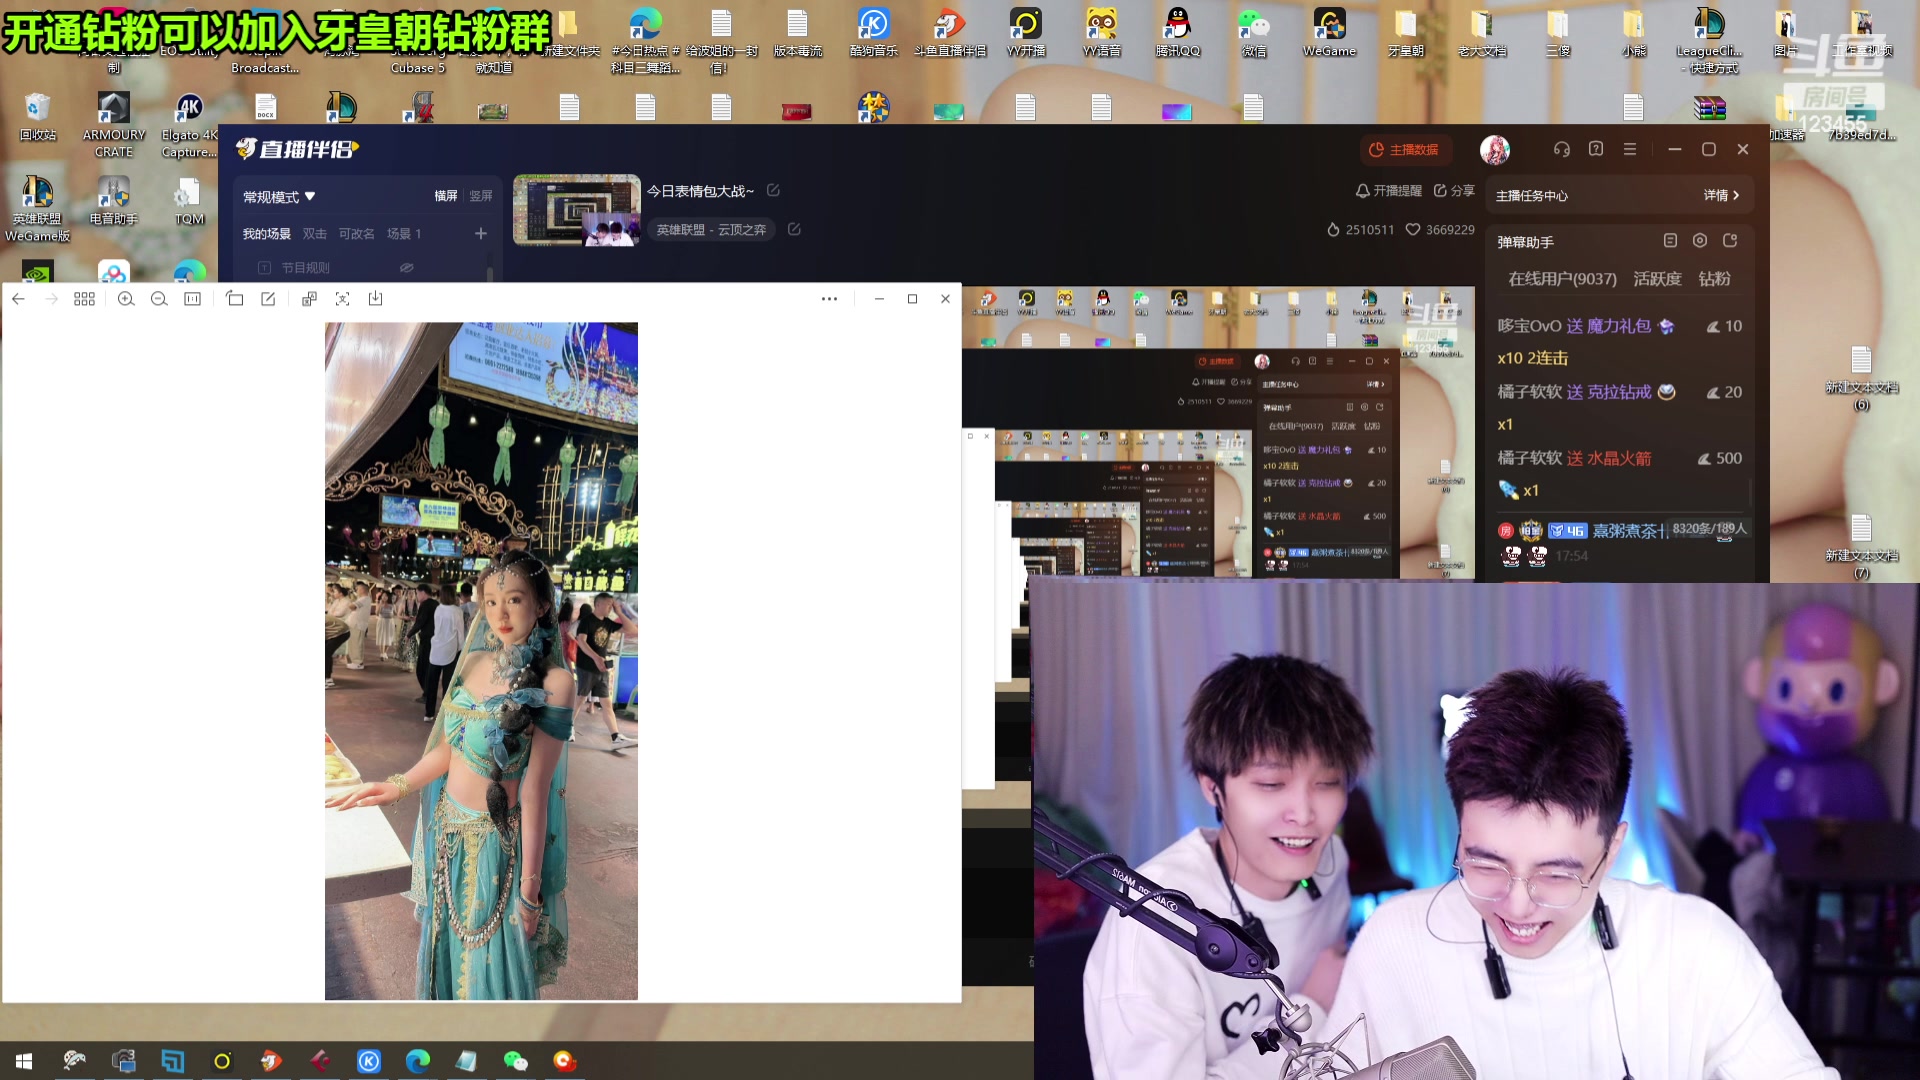
Task: Open photo viewer more options ellipsis menu
Action: (829, 299)
